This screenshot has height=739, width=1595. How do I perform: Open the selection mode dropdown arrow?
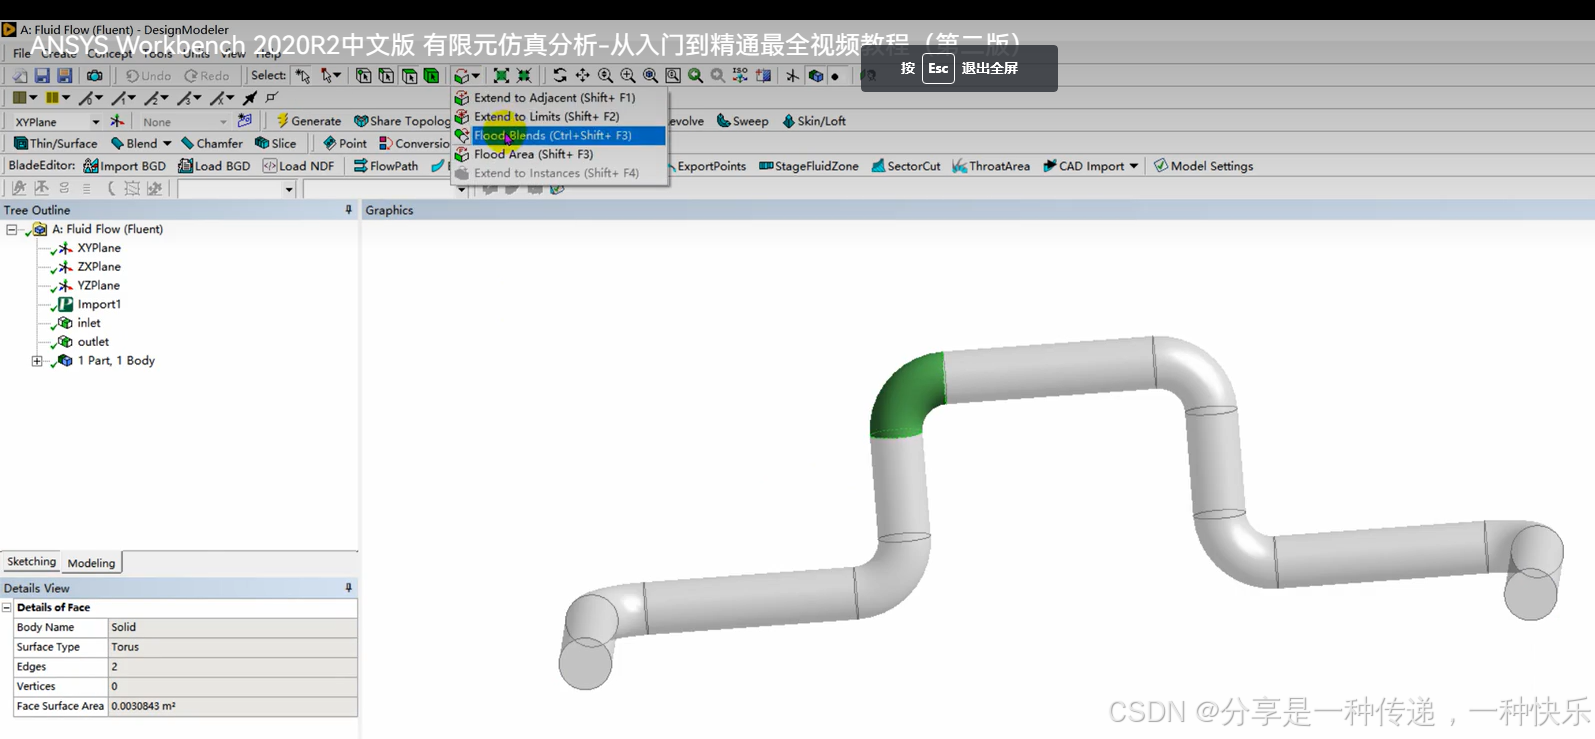337,76
